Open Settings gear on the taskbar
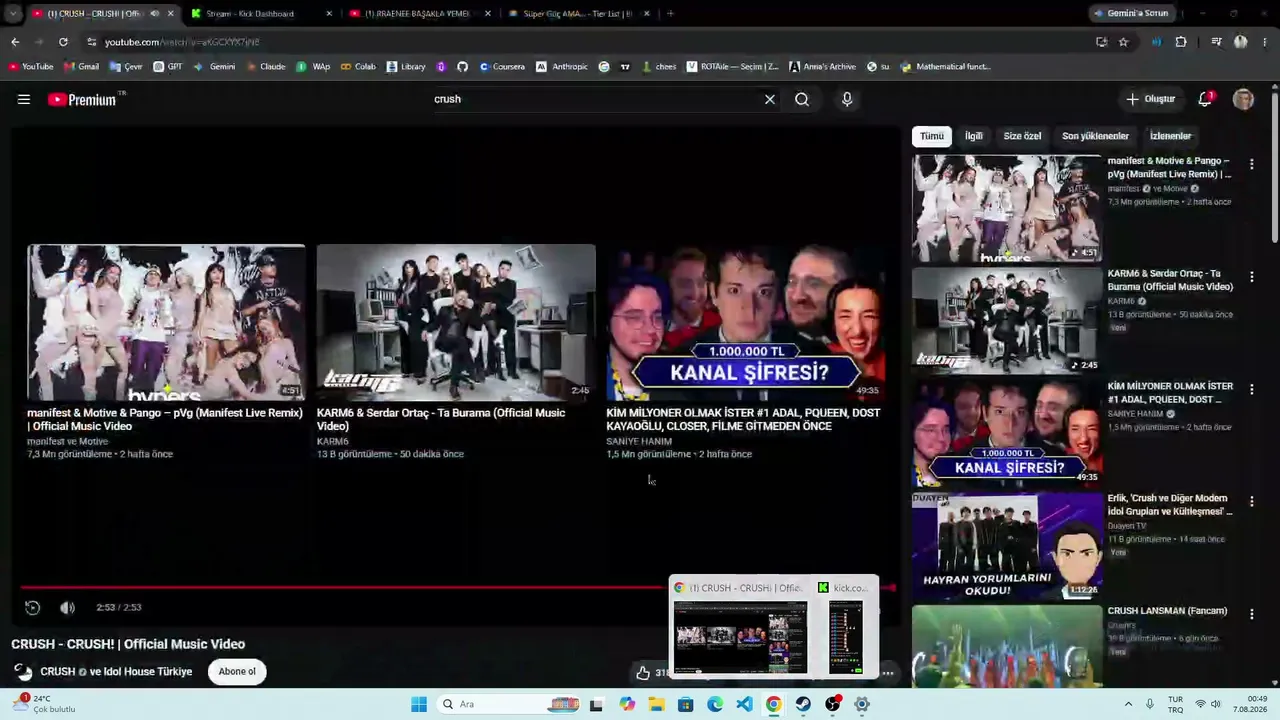1280x720 pixels. tap(862, 704)
